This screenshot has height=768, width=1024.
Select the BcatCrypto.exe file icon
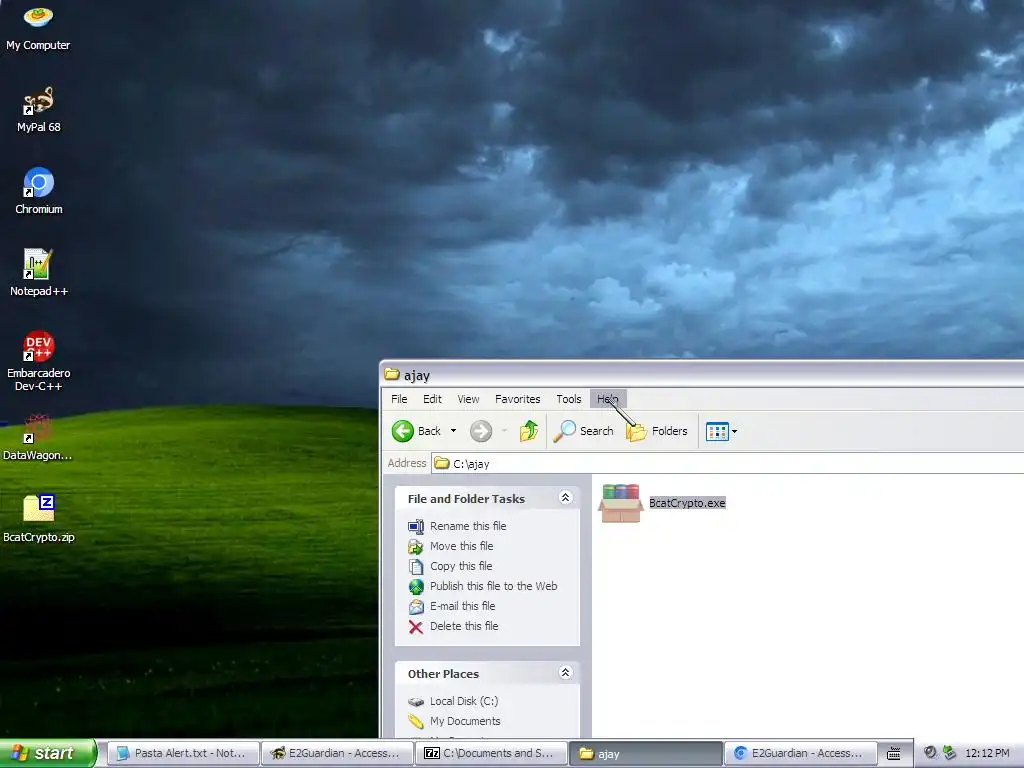tap(621, 503)
